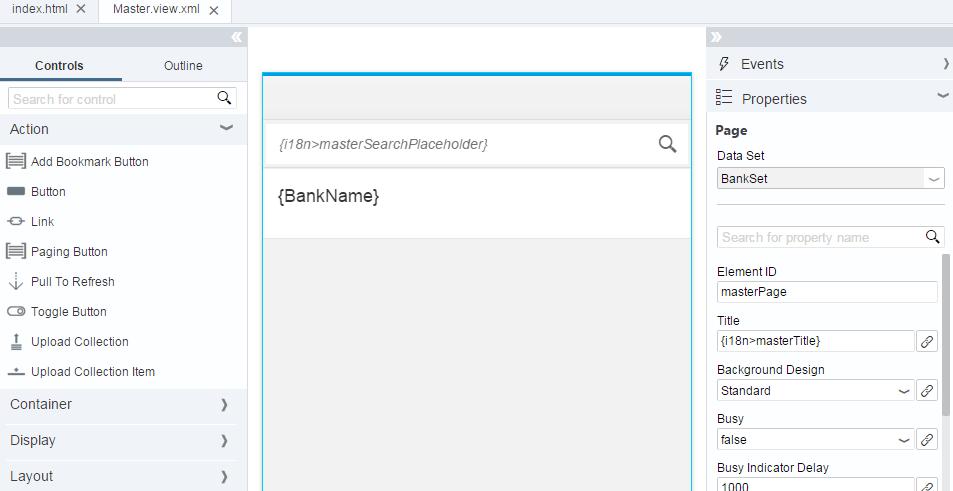Viewport: 953px width, 491px height.
Task: Select the Controls tab
Action: pos(60,66)
